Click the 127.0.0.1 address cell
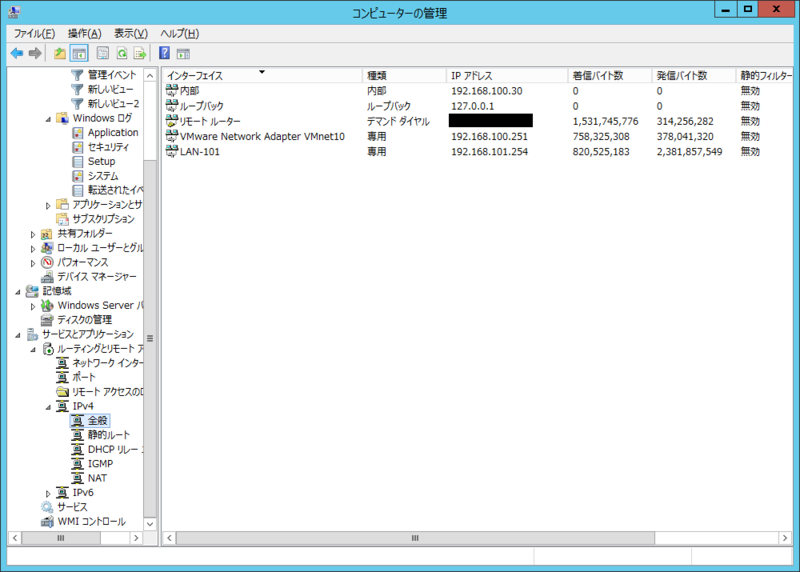The height and width of the screenshot is (572, 800). click(x=472, y=106)
